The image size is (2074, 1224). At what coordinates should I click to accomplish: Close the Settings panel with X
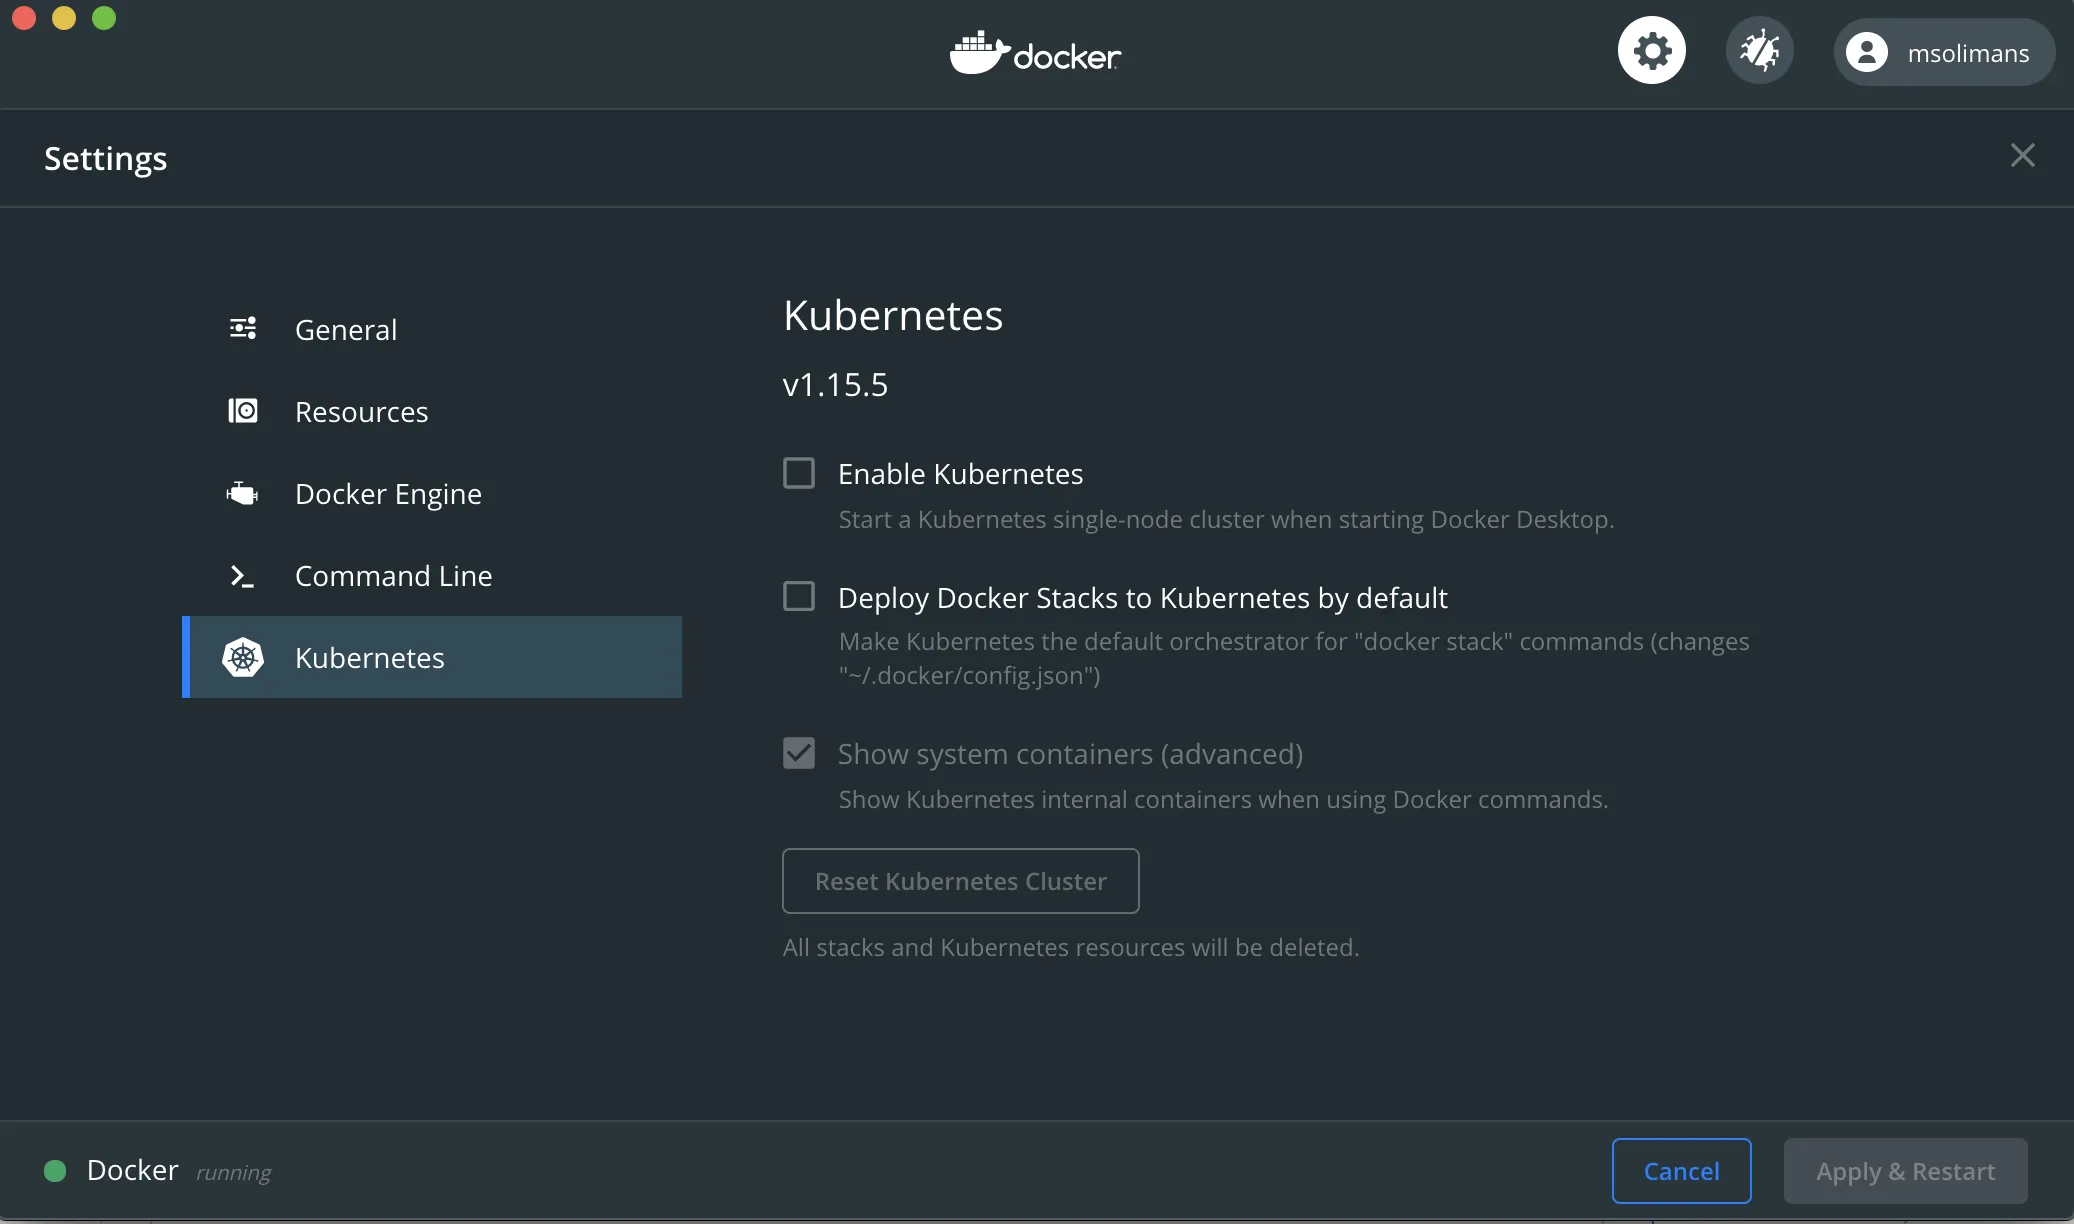click(x=2022, y=155)
